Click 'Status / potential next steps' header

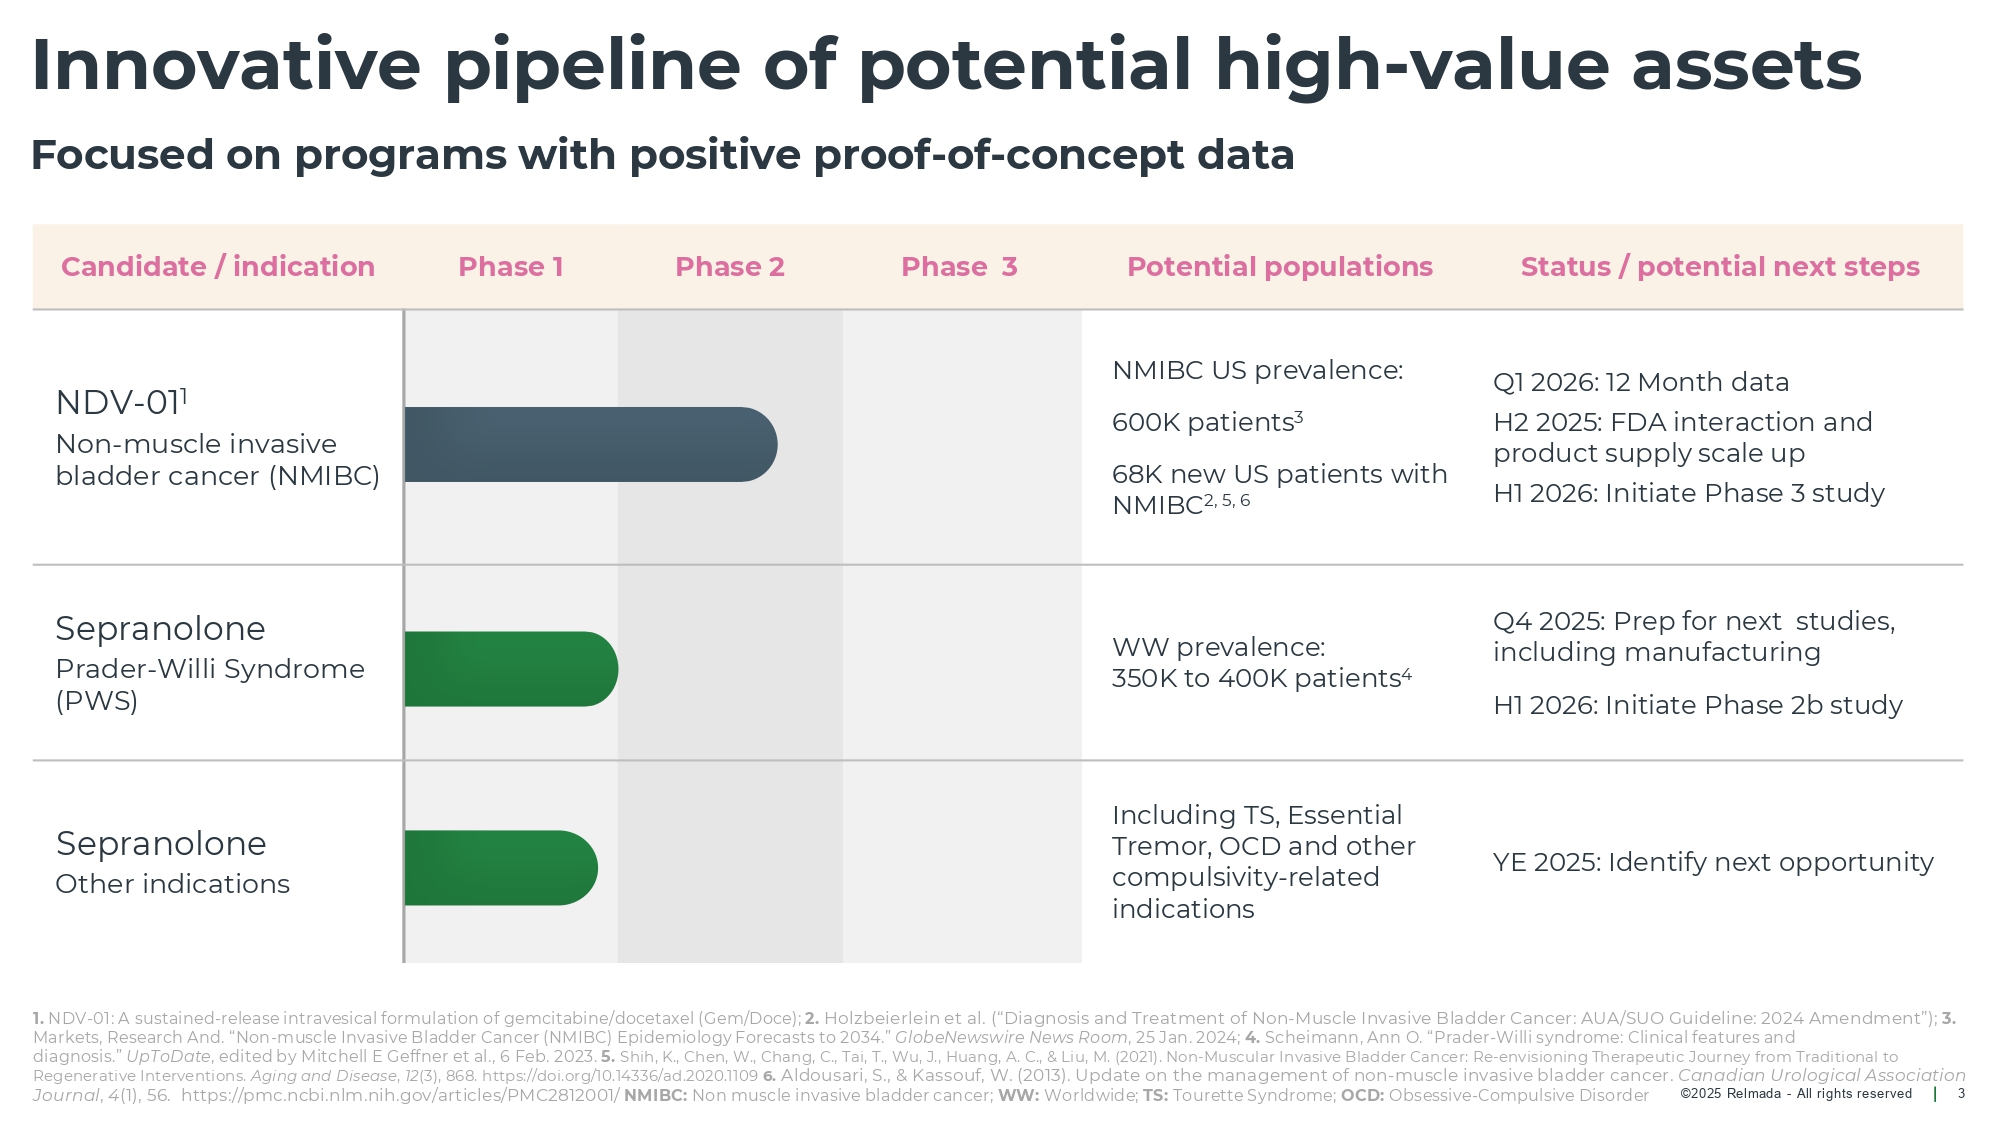1720,267
